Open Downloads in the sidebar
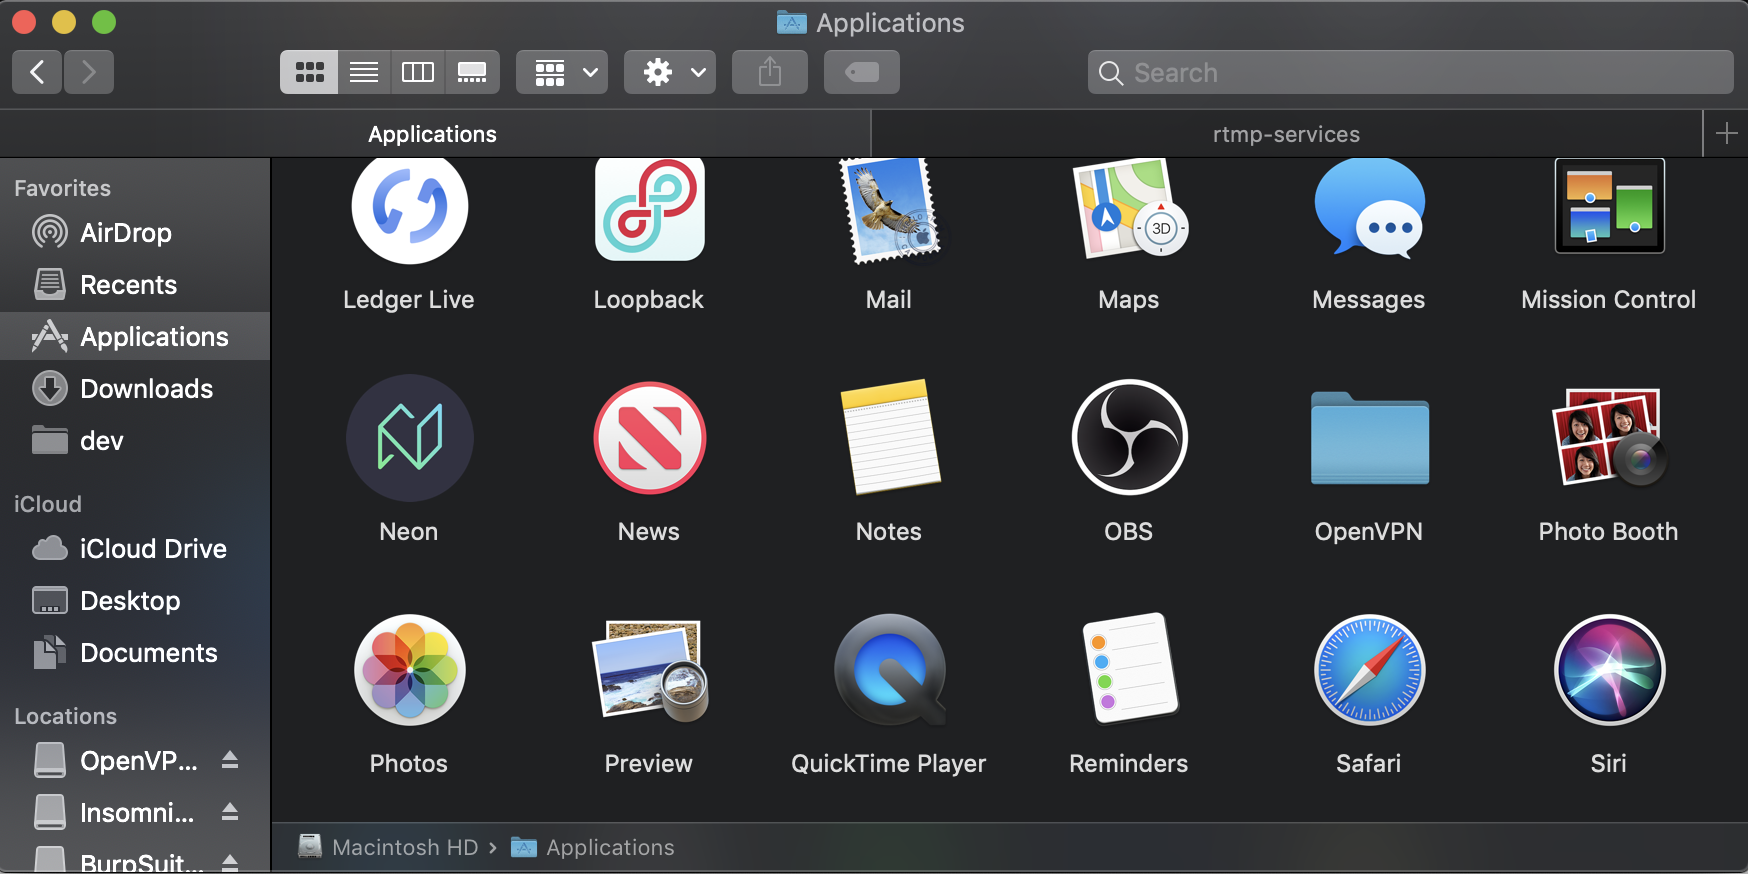Screen dimensions: 1748x874 135,389
